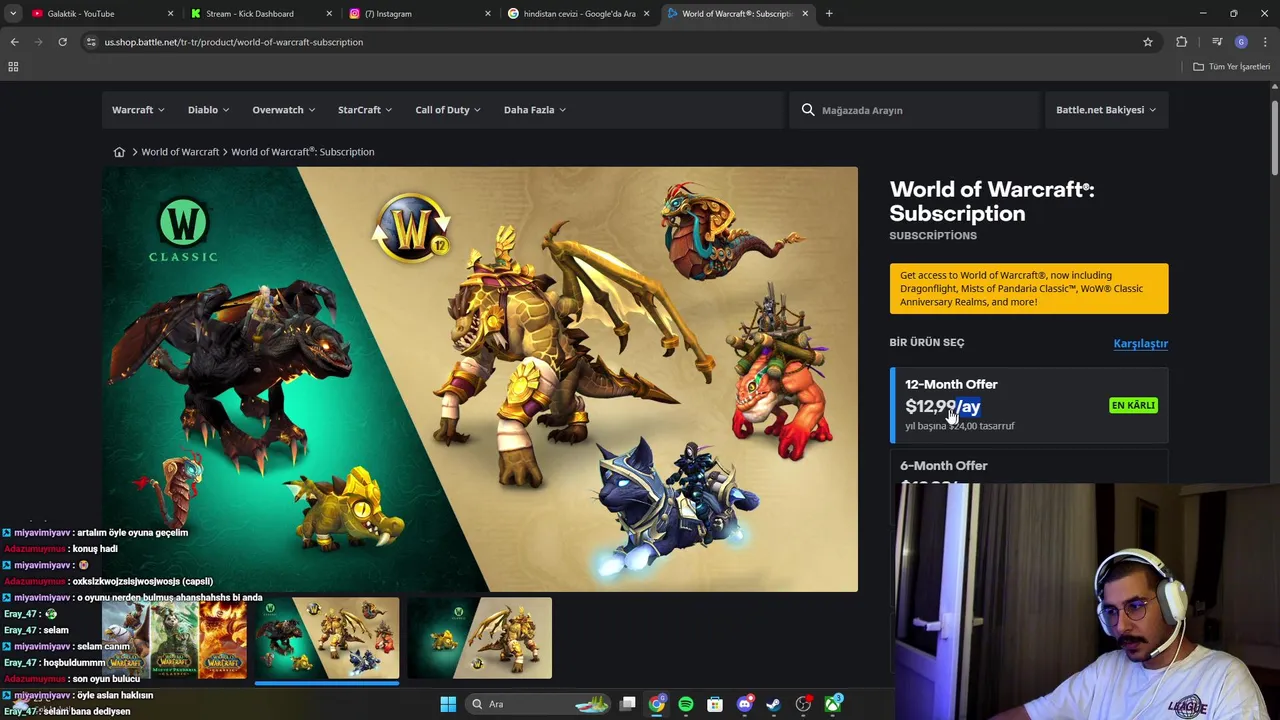
Task: Click the SUBSCRIPTIONS category label
Action: pyautogui.click(x=933, y=236)
